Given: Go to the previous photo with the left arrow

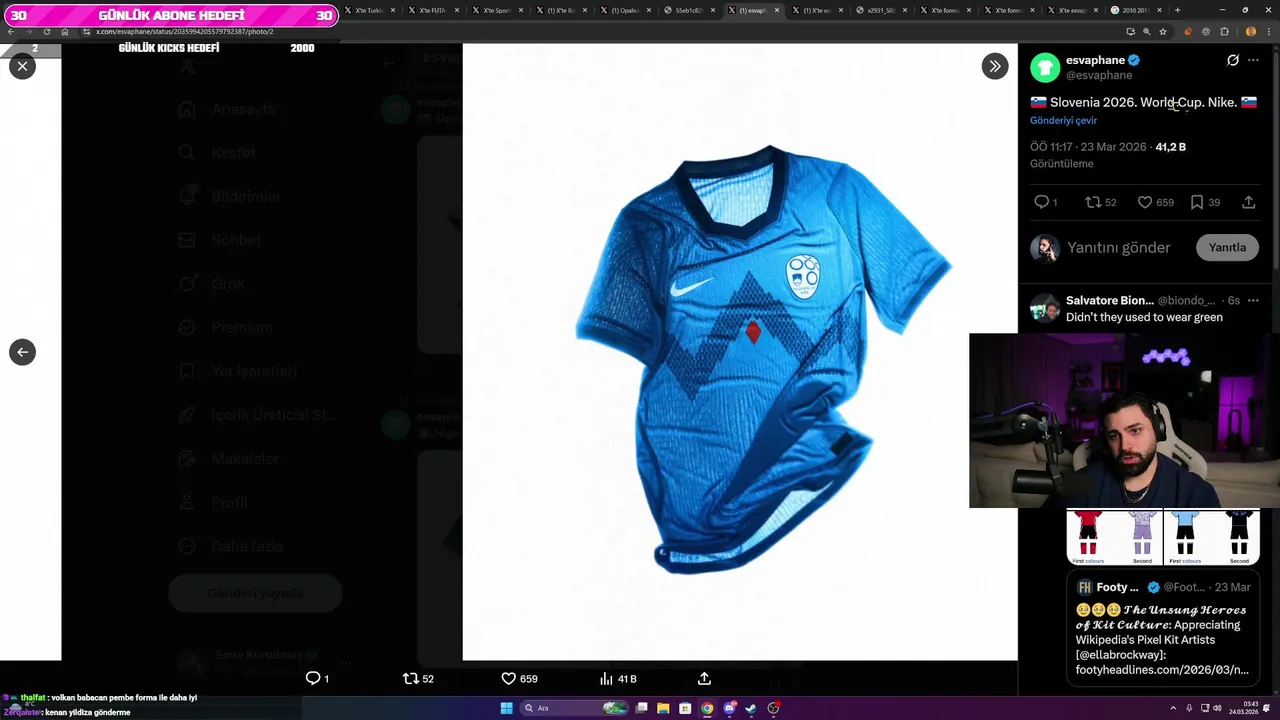Looking at the screenshot, I should (22, 352).
